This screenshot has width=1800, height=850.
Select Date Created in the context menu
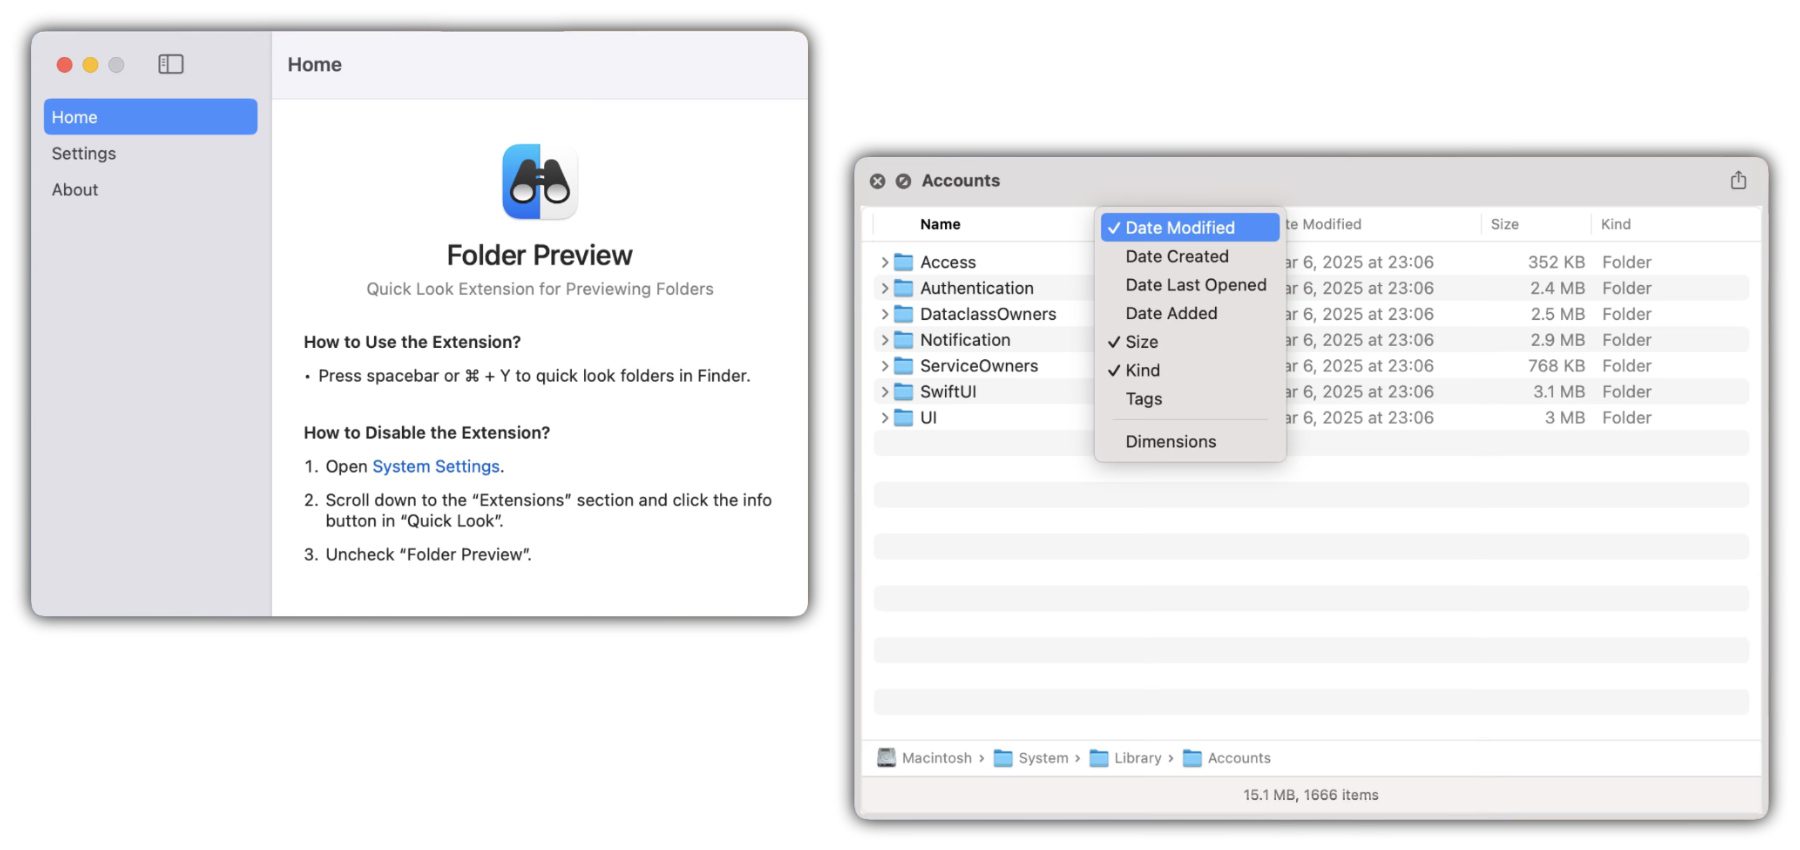(x=1176, y=257)
